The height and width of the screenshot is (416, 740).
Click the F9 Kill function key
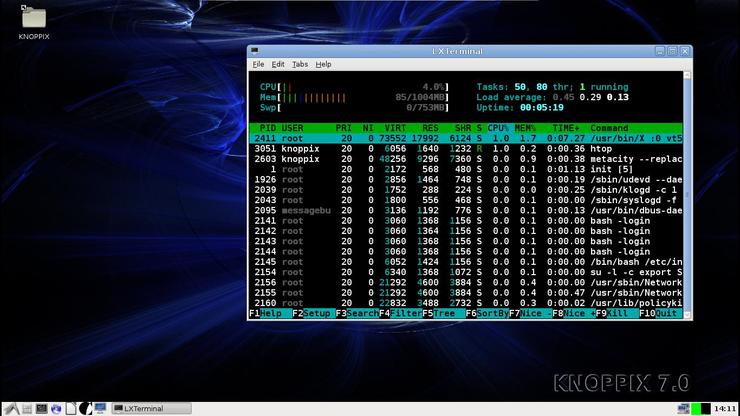[x=618, y=314]
